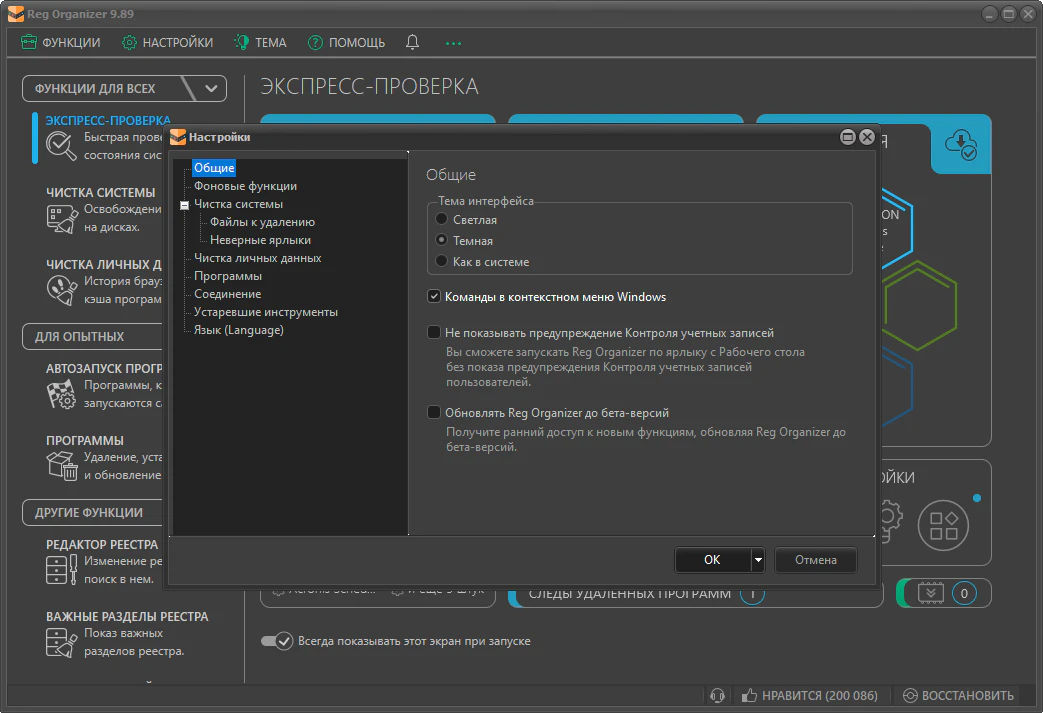1043x713 pixels.
Task: Click the thumbs-up Like icon
Action: [749, 696]
